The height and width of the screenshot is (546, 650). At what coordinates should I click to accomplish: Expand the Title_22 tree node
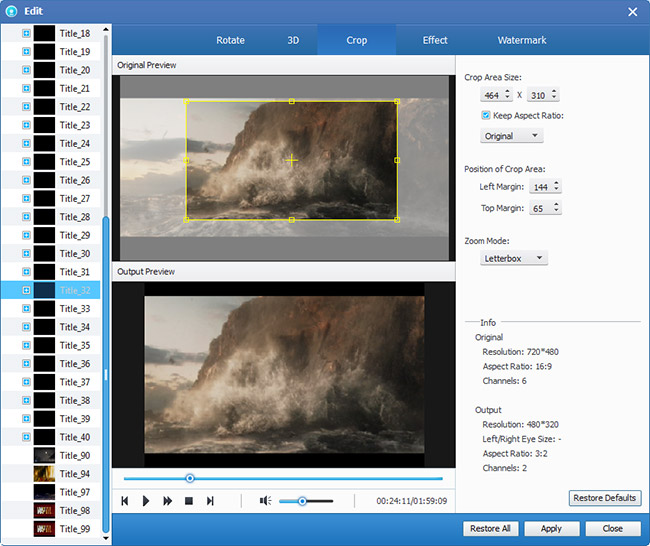click(26, 107)
